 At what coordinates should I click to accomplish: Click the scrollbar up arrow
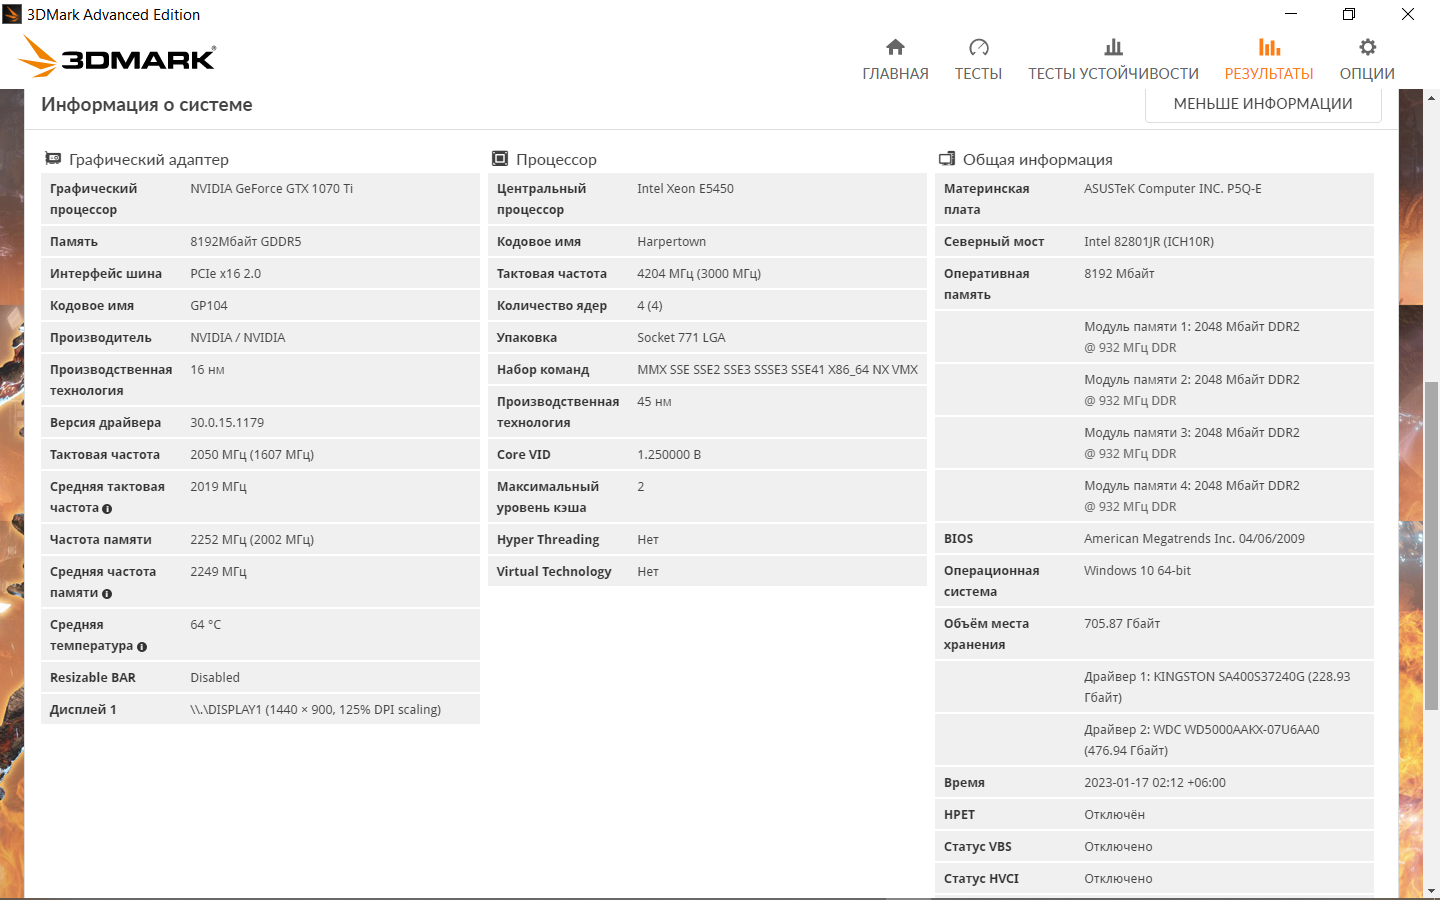pyautogui.click(x=1432, y=98)
